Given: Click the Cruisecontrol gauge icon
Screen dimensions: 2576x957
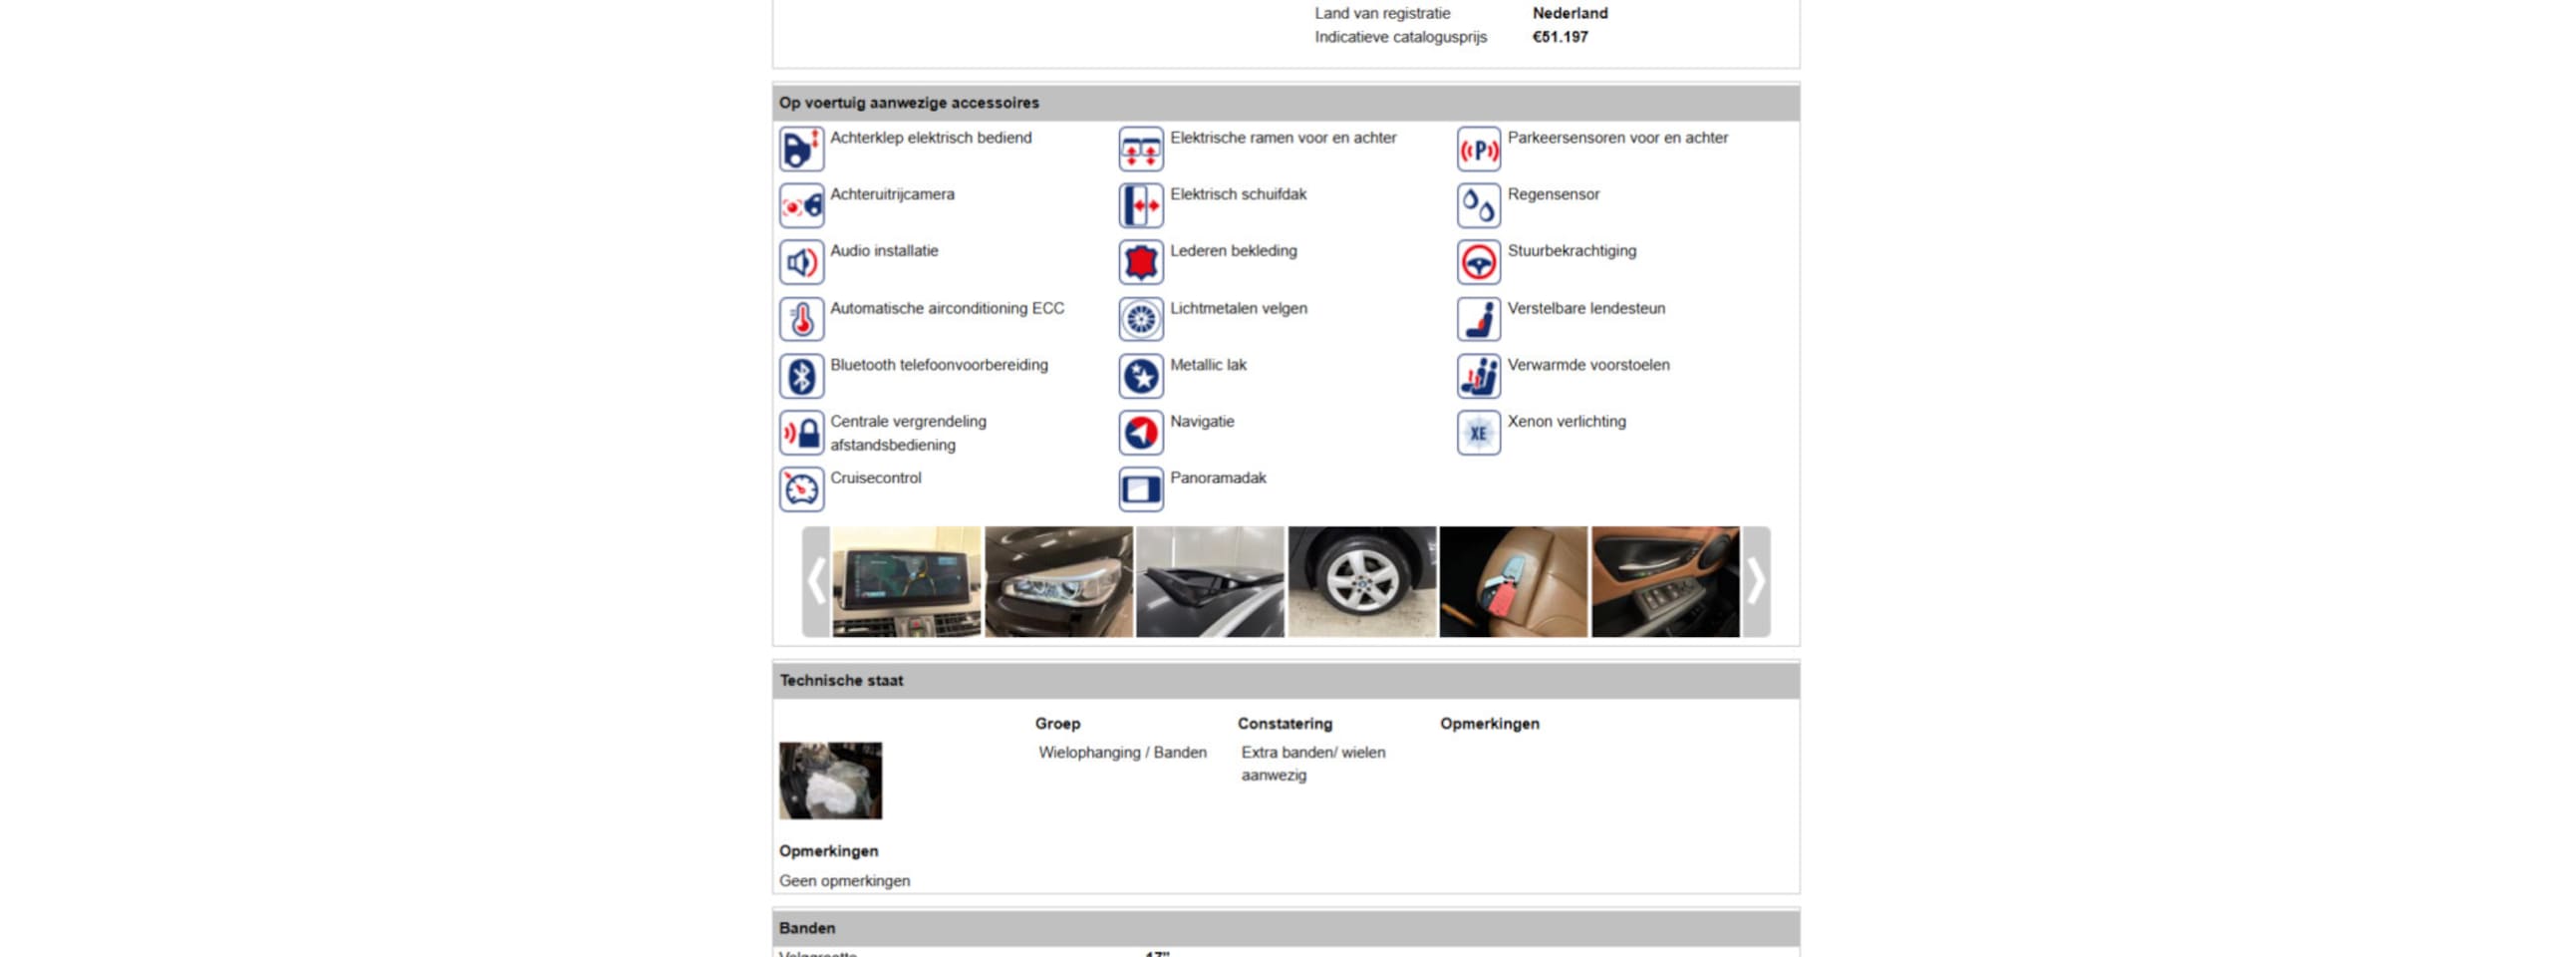Looking at the screenshot, I should tap(801, 489).
